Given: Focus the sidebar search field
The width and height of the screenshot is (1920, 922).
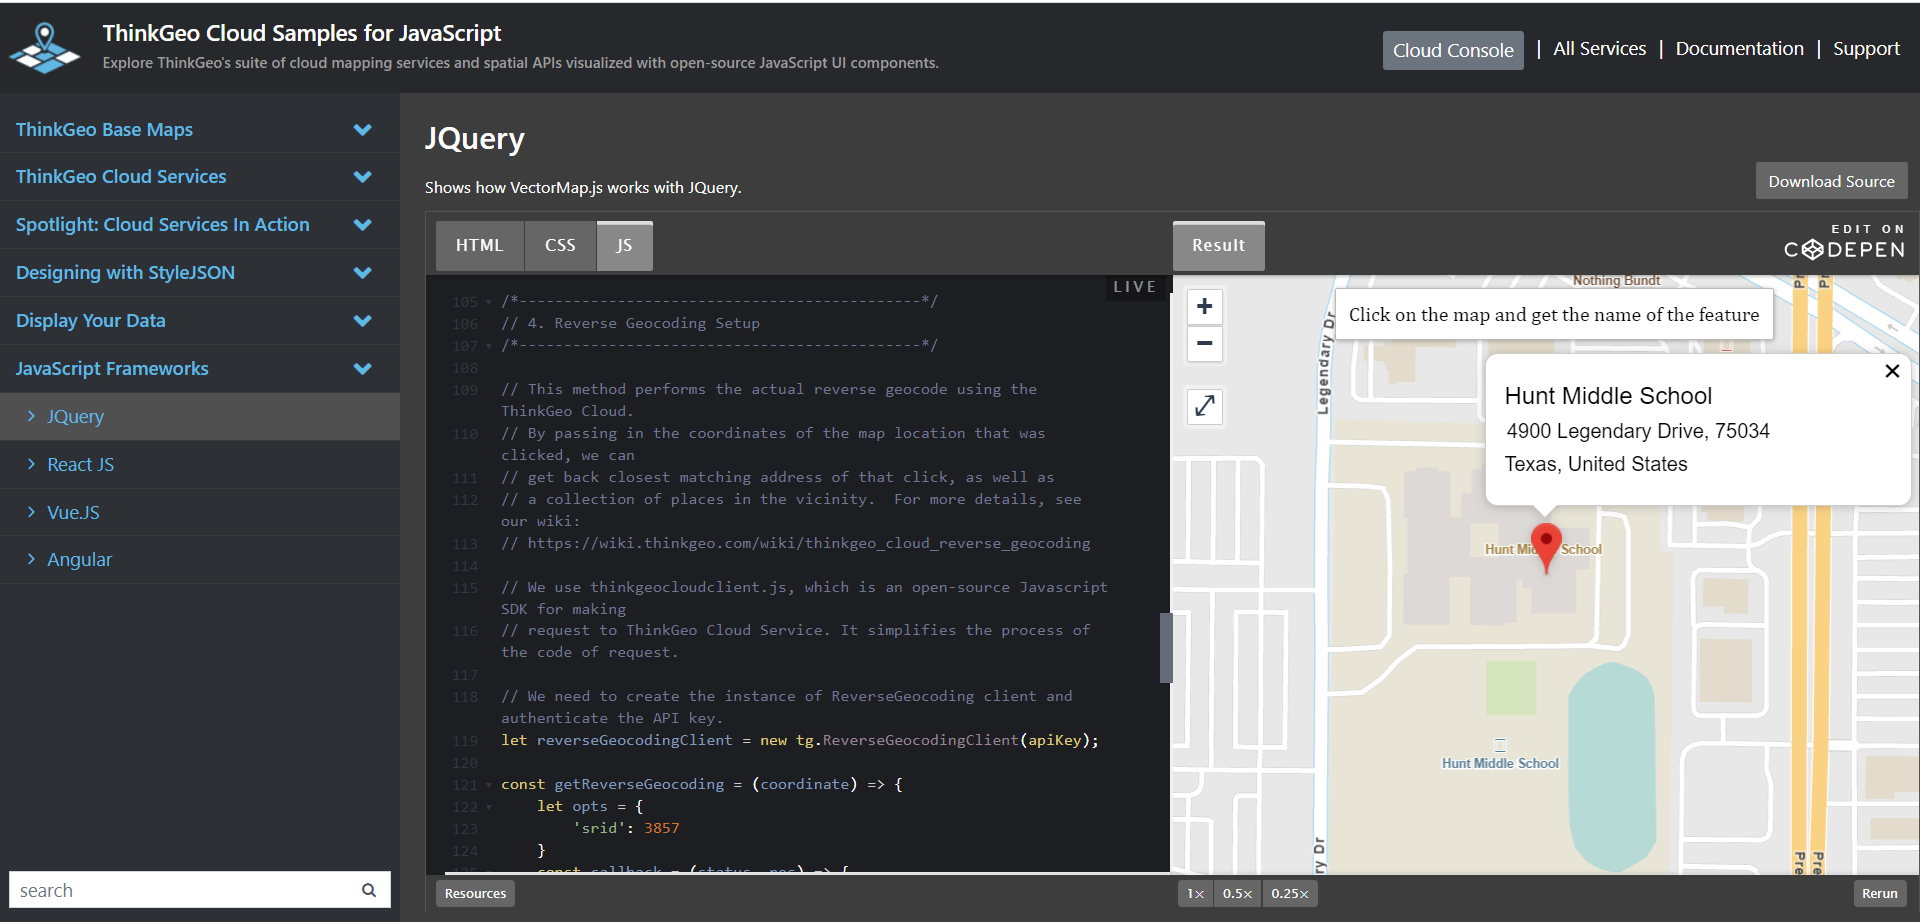Looking at the screenshot, I should click(x=200, y=890).
